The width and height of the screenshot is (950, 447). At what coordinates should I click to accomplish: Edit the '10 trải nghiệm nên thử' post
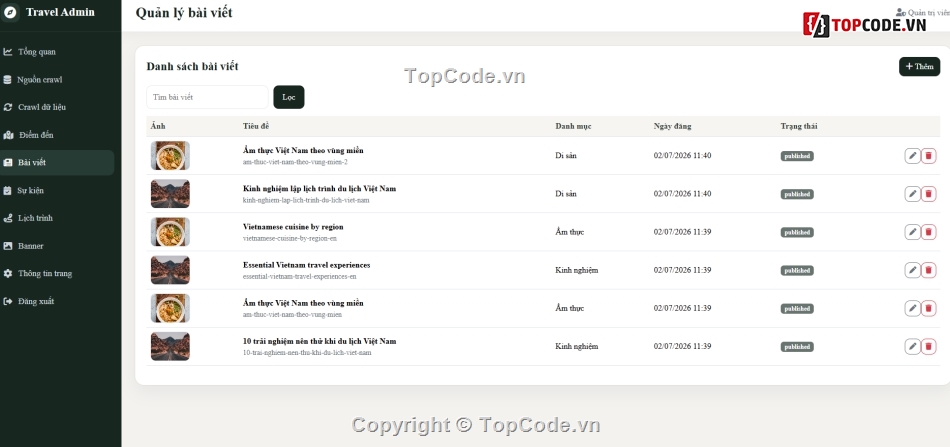click(x=912, y=346)
